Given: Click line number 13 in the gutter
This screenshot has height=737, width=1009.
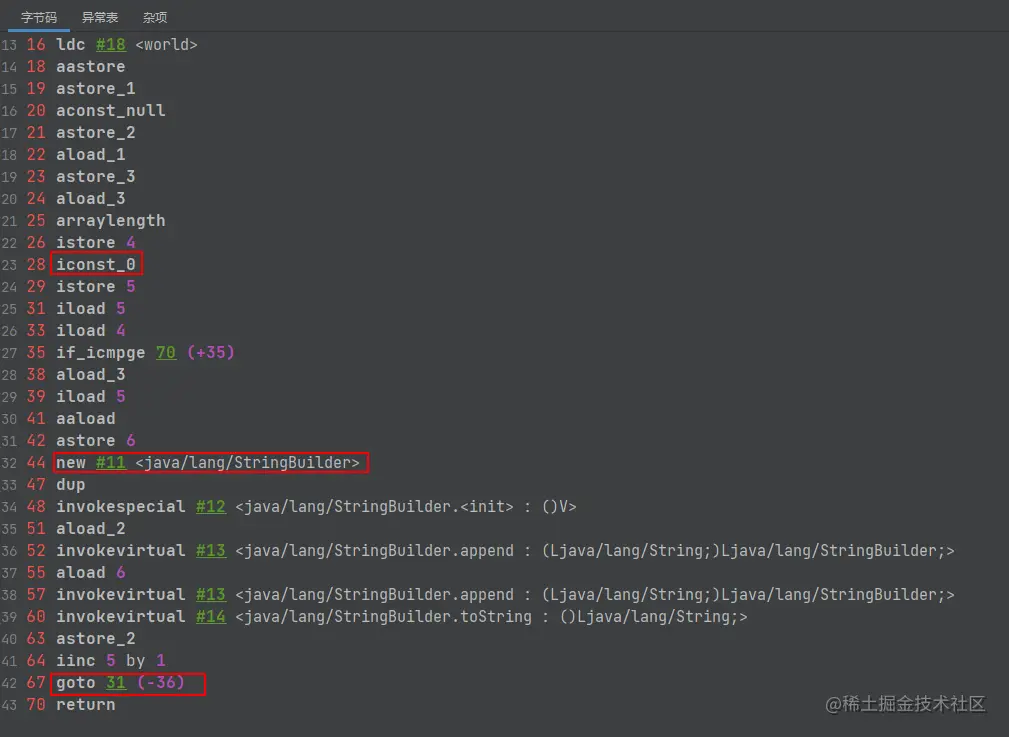Looking at the screenshot, I should click(x=10, y=44).
